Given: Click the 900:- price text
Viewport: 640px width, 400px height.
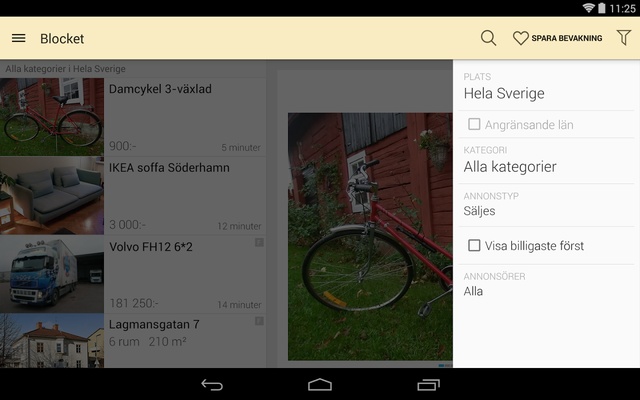Looking at the screenshot, I should [122, 146].
